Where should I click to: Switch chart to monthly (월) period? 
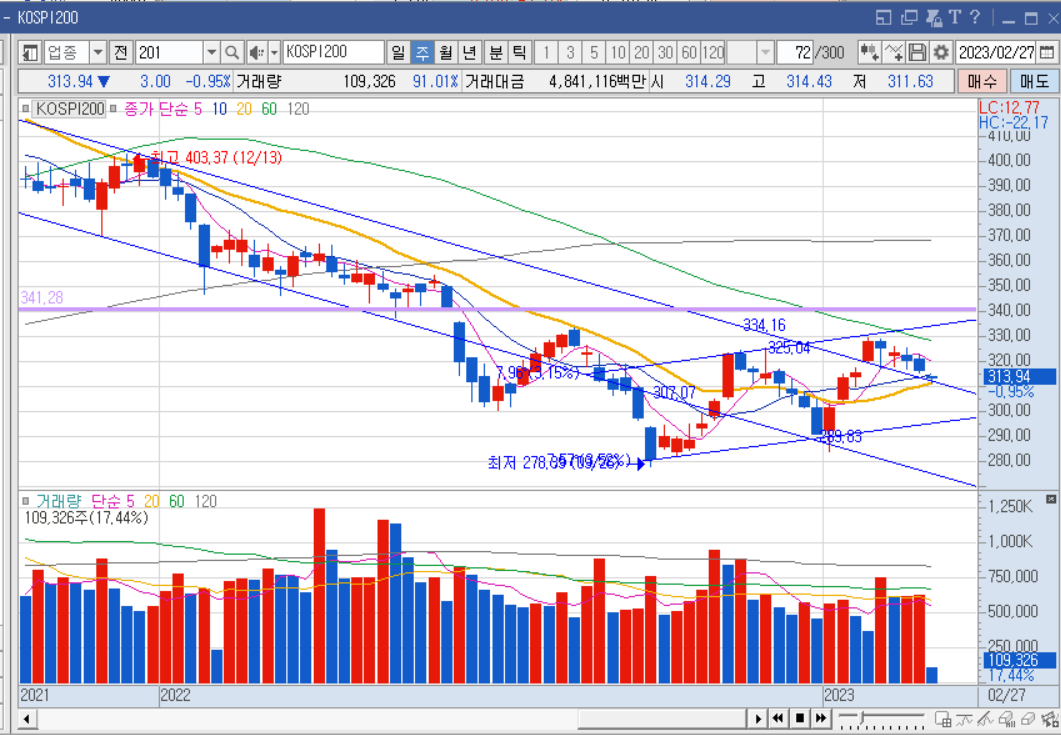point(446,52)
